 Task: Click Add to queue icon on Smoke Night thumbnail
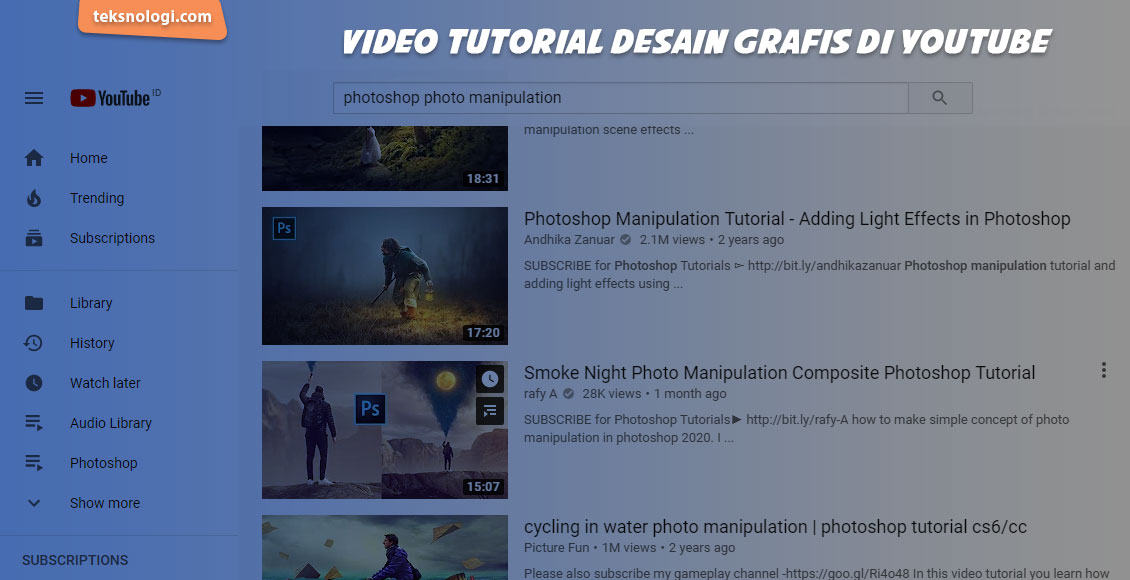(489, 410)
